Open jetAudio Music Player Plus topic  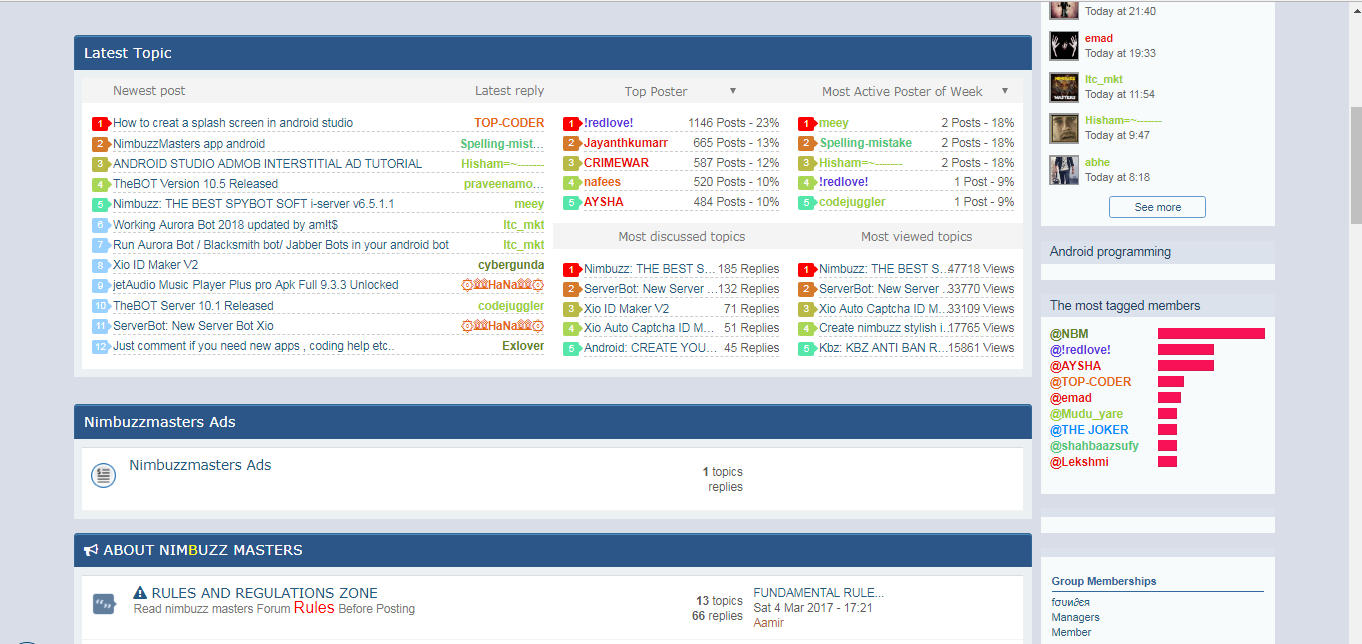point(256,285)
